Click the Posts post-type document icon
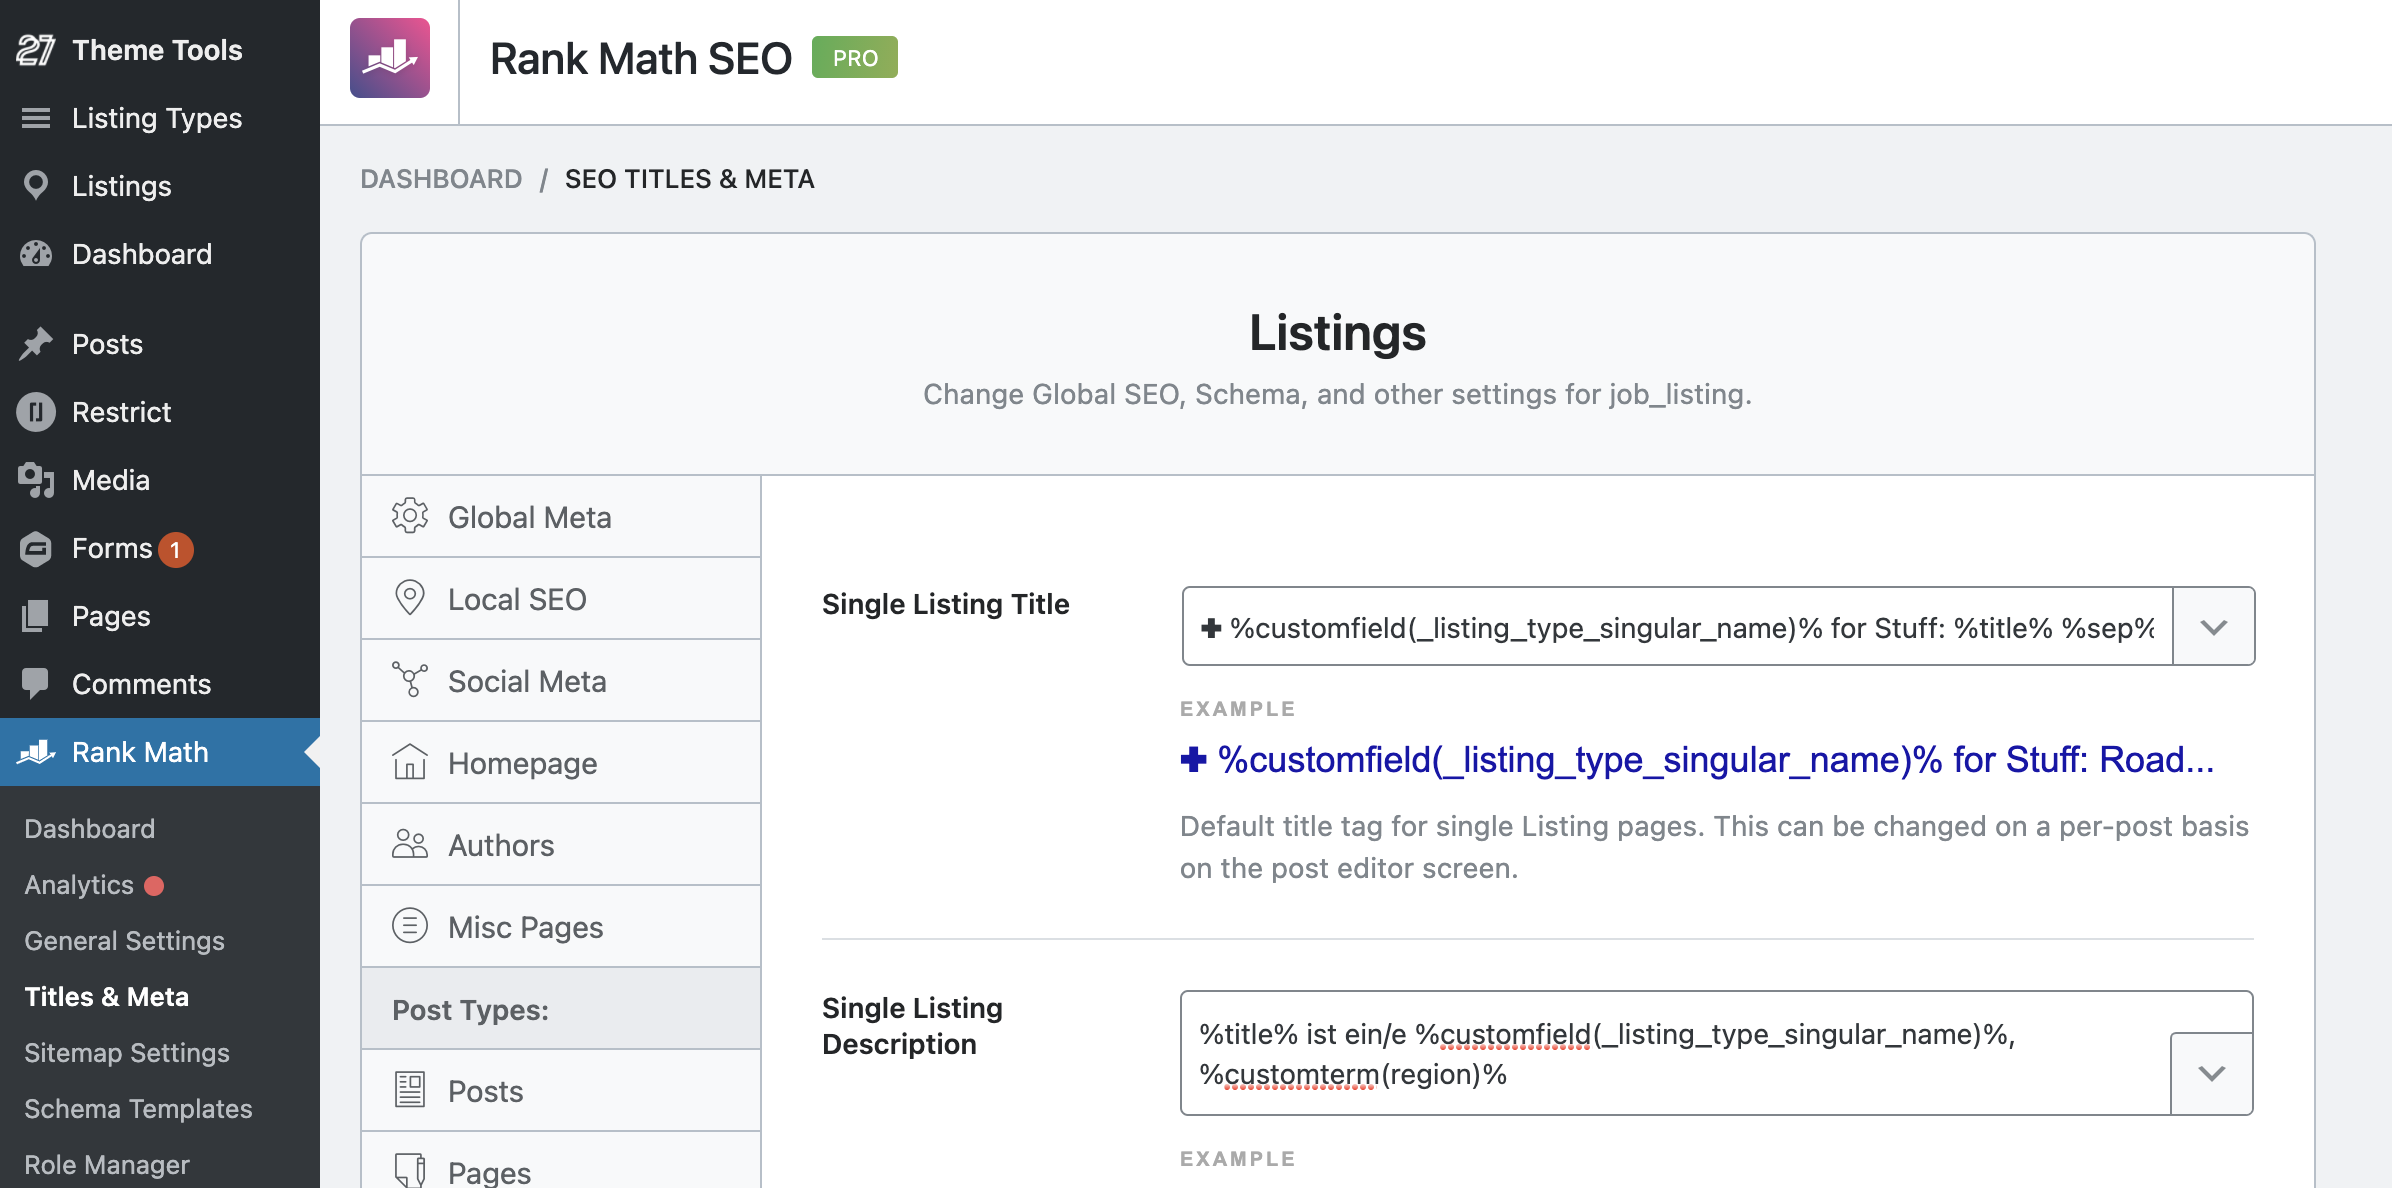The width and height of the screenshot is (2392, 1188). pyautogui.click(x=410, y=1090)
